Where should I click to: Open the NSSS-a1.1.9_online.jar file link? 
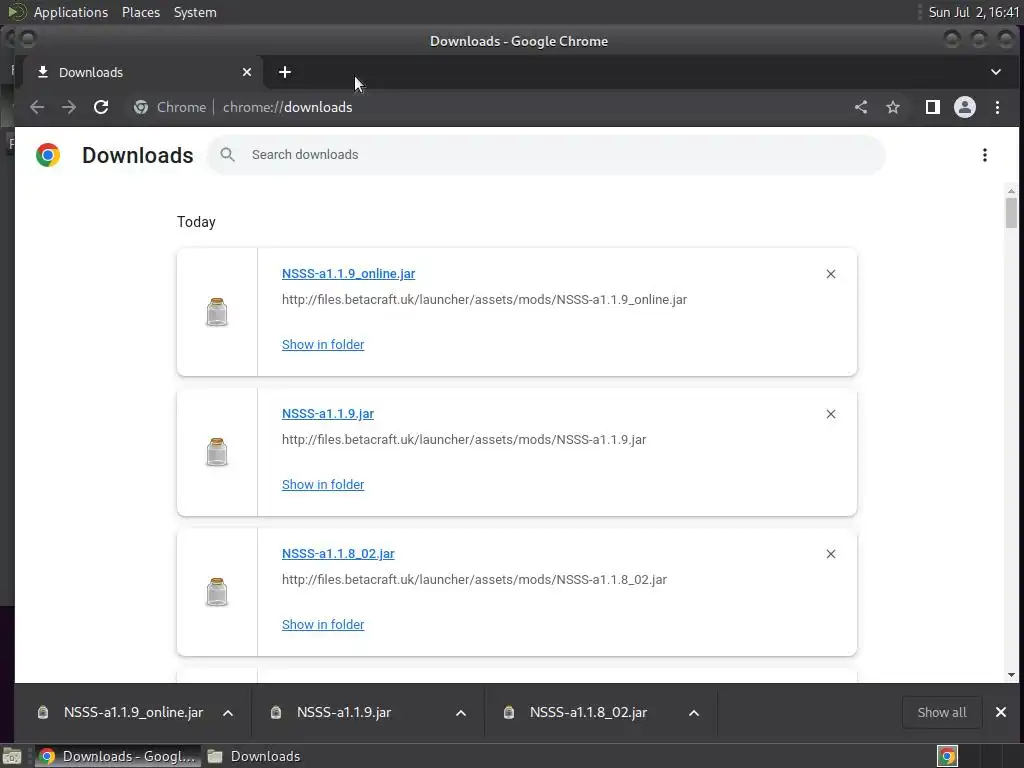[348, 274]
